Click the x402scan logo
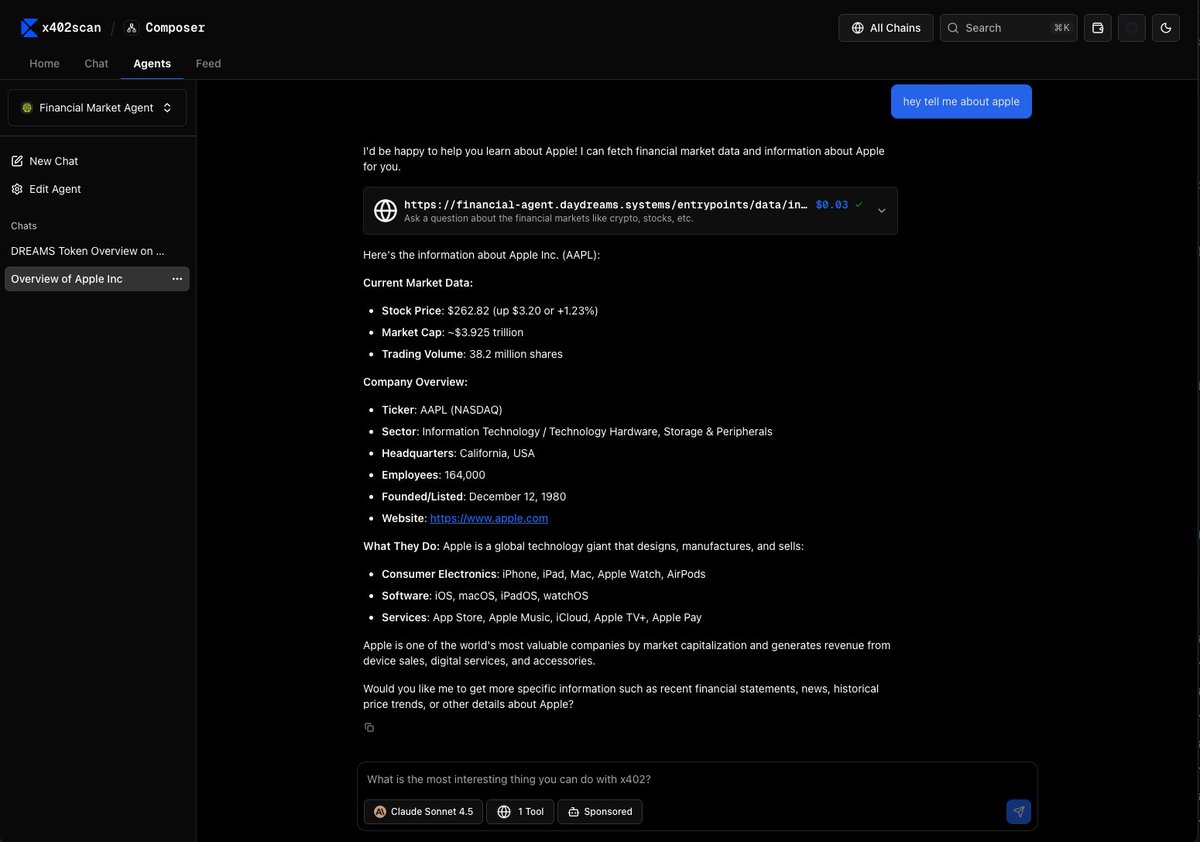 (x=61, y=28)
